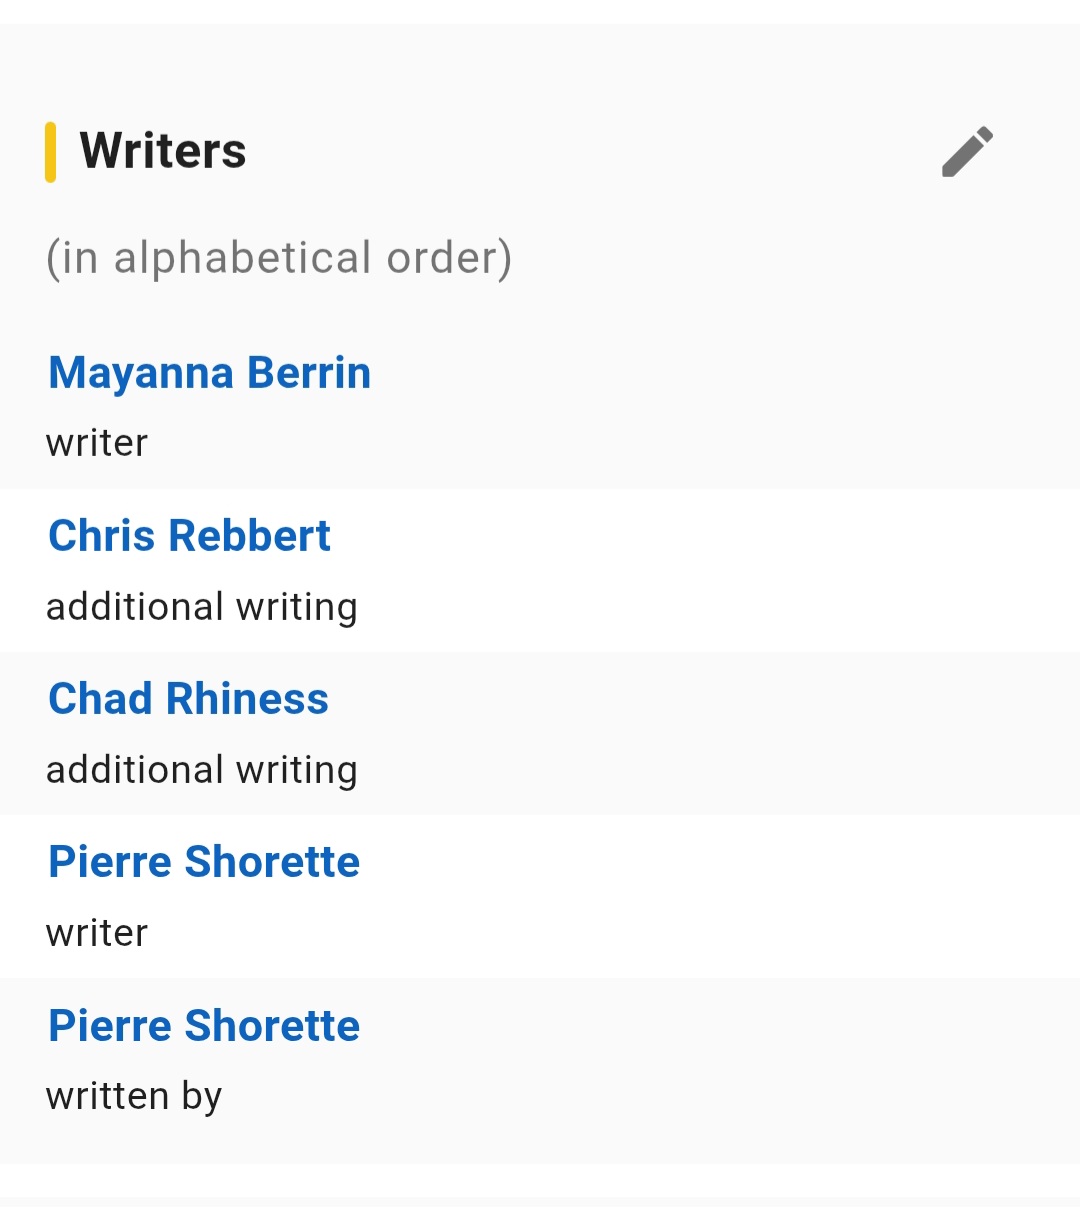Click "additional writing" under Chad Rhiness
The height and width of the screenshot is (1207, 1080).
[x=202, y=770]
